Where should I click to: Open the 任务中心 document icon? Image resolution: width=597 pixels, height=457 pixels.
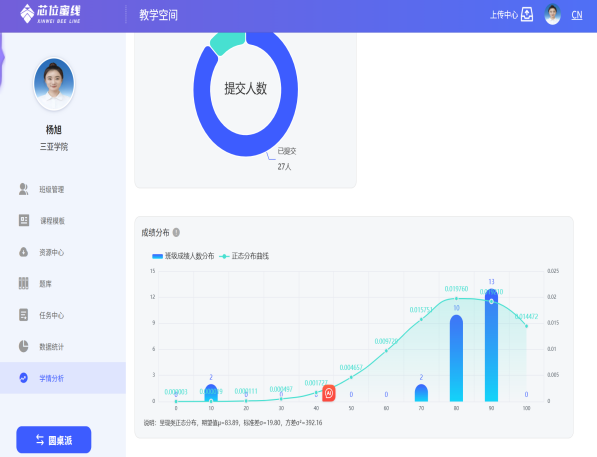tap(24, 315)
